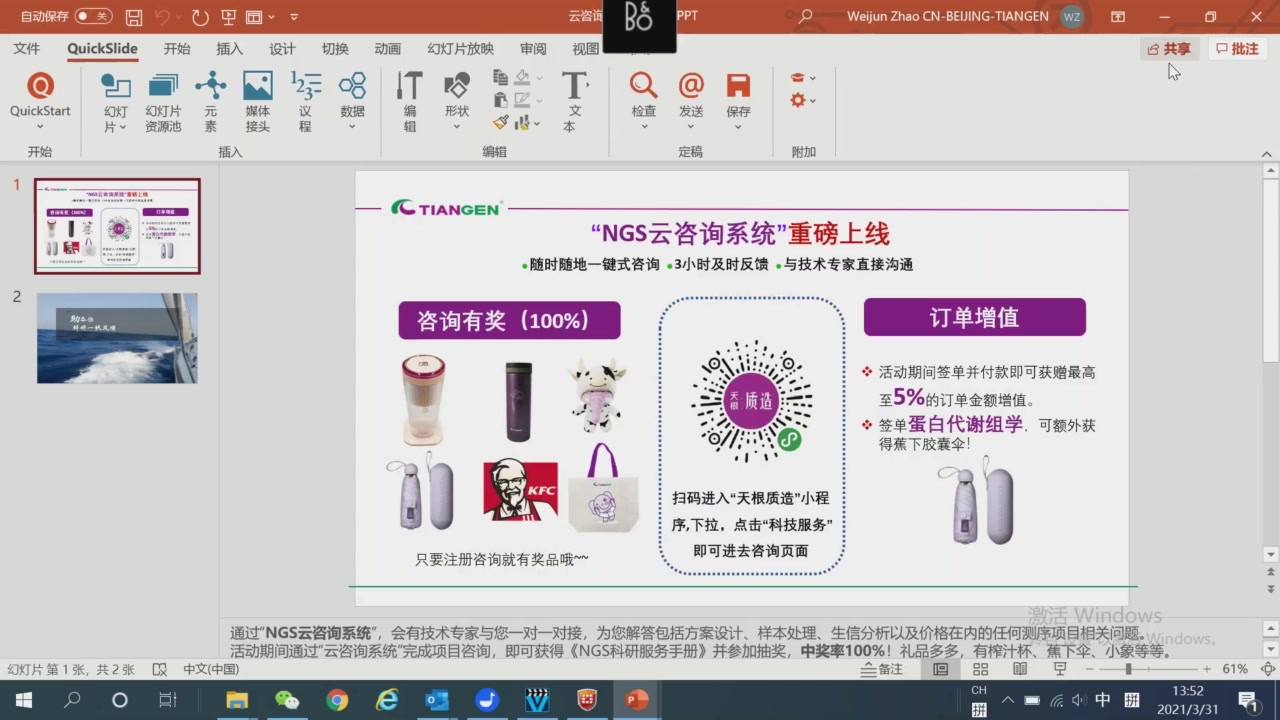Viewport: 1280px width, 720px height.
Task: Open the 编辑 edit tool with hammer icon
Action: coord(410,102)
